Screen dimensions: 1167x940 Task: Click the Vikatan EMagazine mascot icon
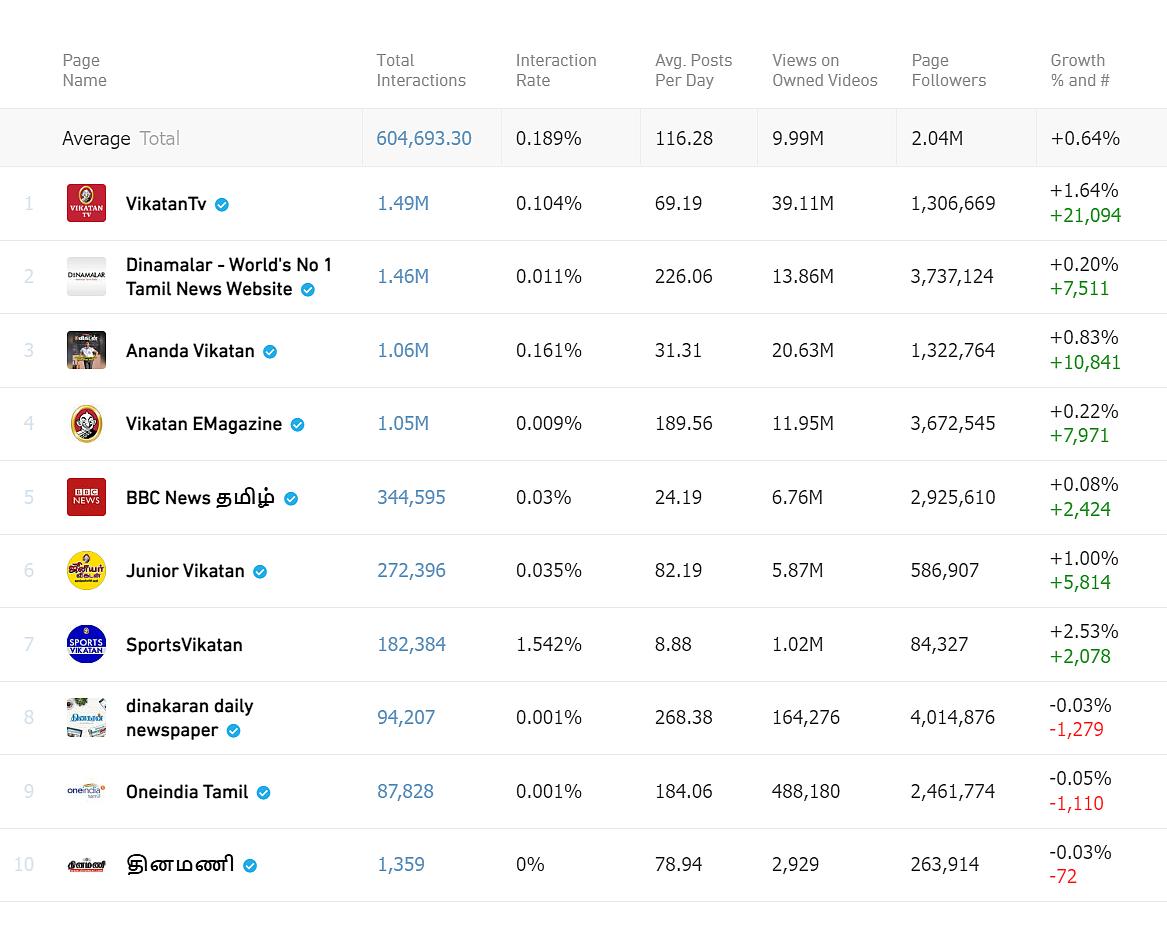(x=86, y=424)
